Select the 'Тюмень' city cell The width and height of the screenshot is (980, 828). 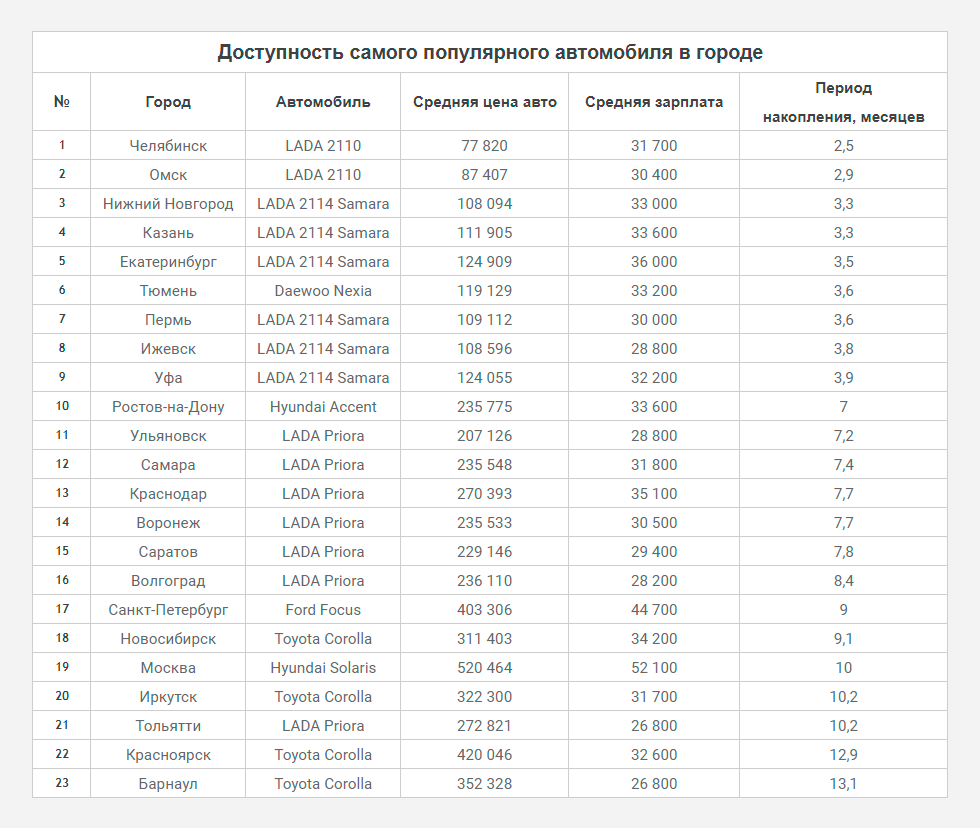coord(168,291)
